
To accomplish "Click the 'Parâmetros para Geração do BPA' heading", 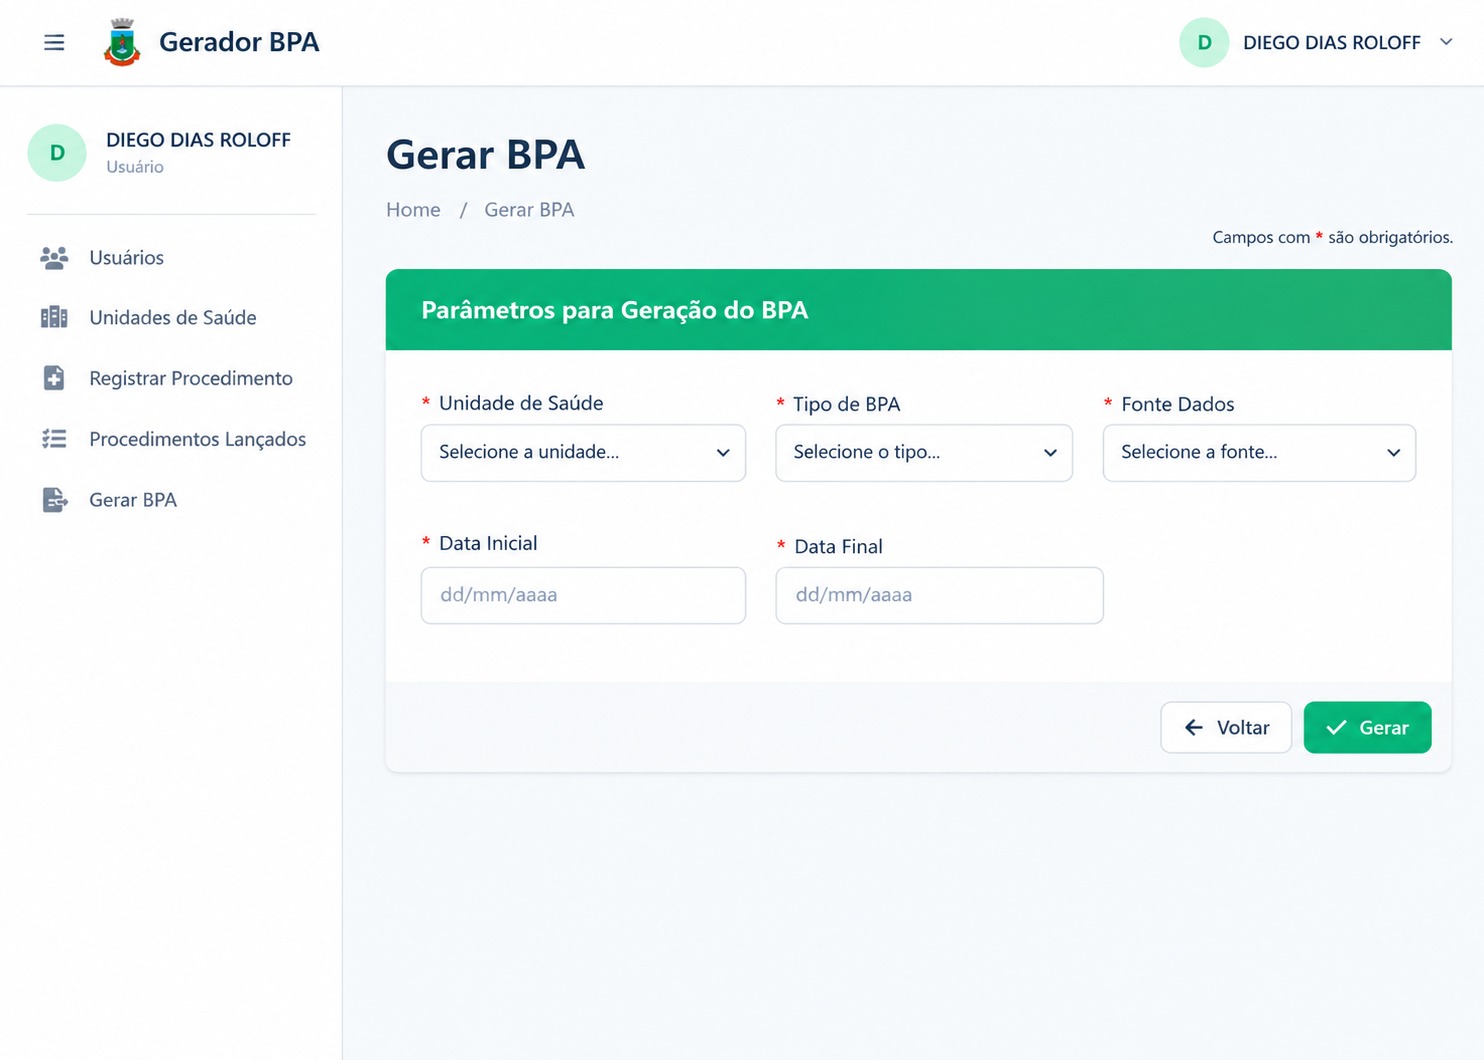I will pyautogui.click(x=614, y=310).
